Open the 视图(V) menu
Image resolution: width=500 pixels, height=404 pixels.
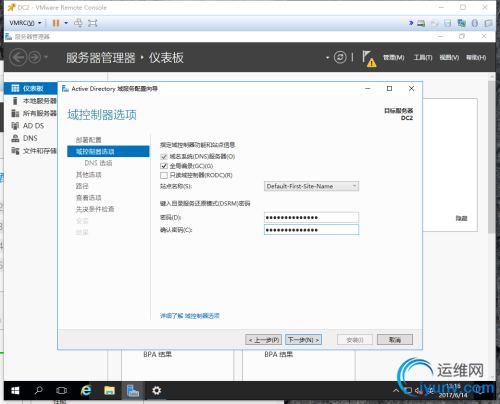(x=449, y=58)
